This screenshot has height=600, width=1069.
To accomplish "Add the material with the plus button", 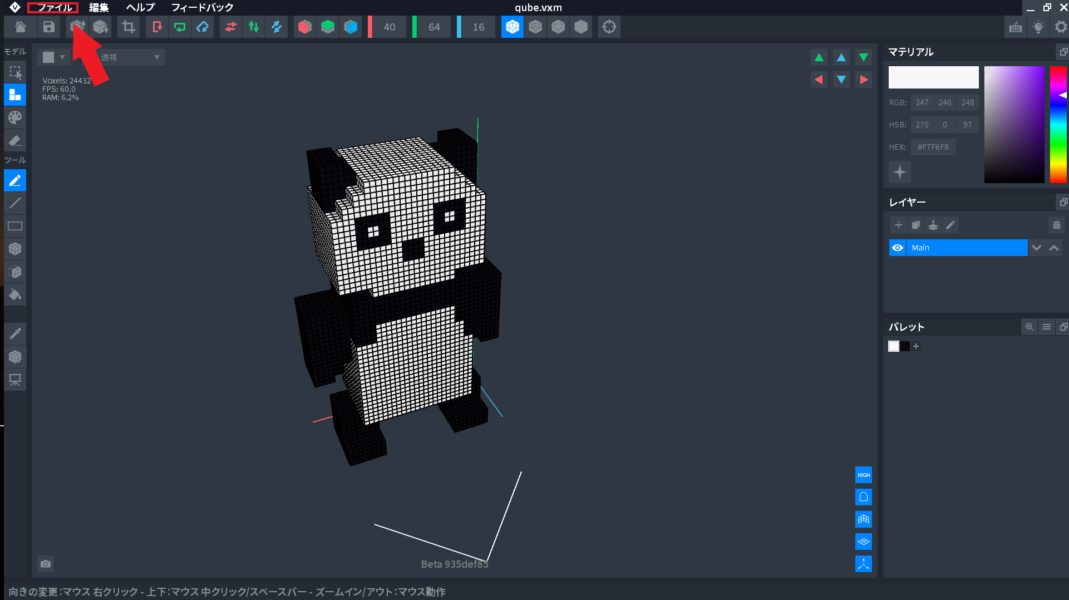I will pos(899,172).
